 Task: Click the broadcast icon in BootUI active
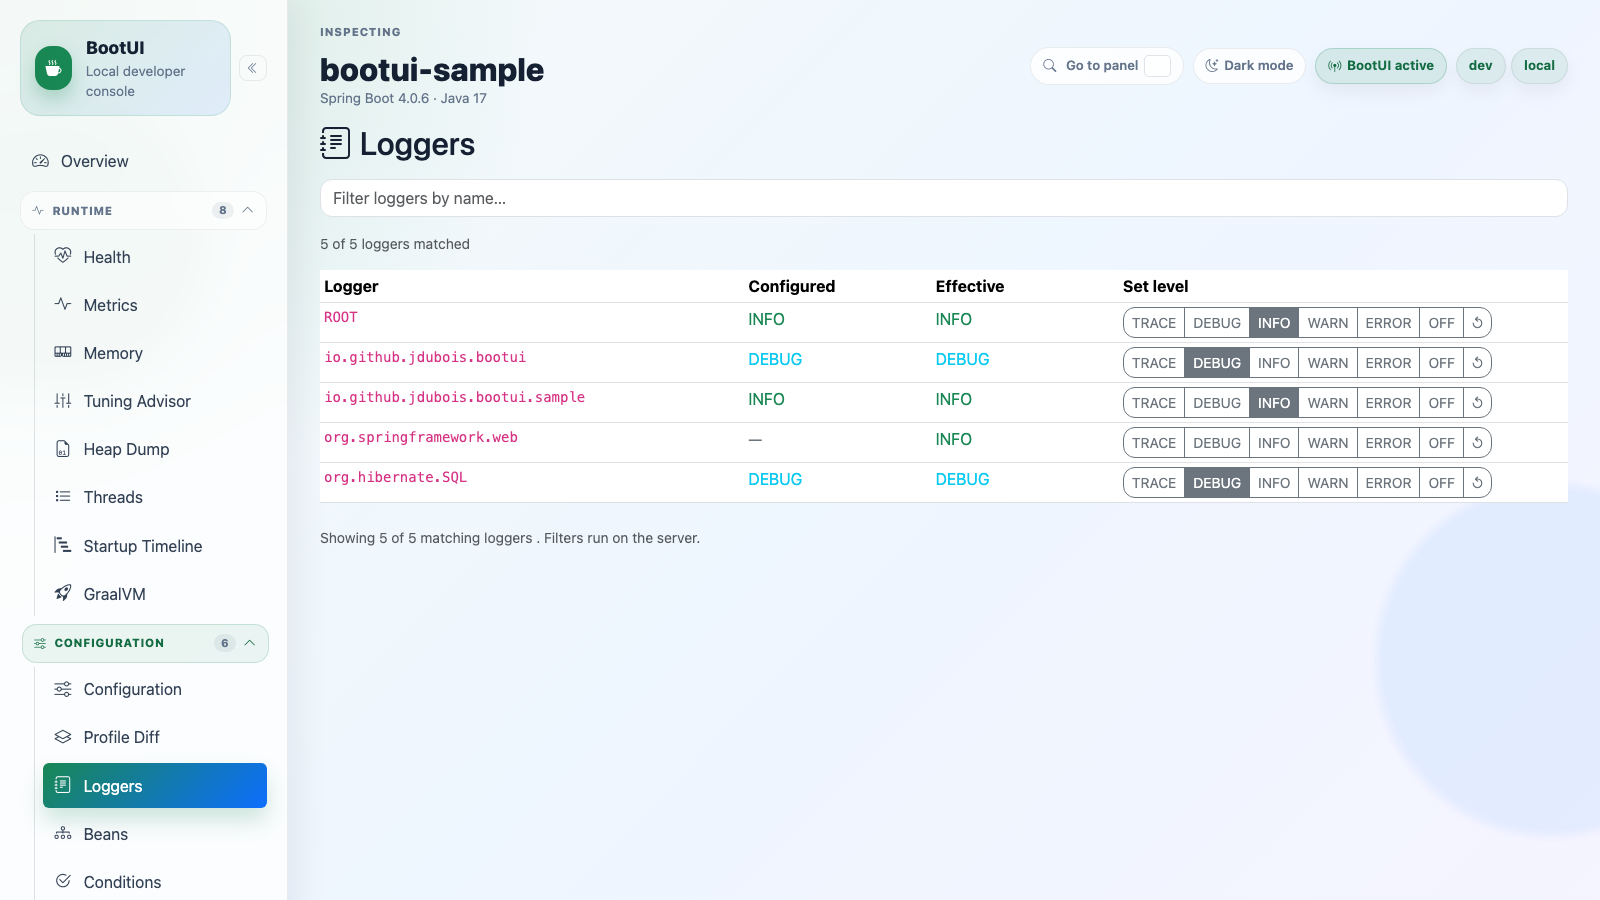(x=1335, y=66)
